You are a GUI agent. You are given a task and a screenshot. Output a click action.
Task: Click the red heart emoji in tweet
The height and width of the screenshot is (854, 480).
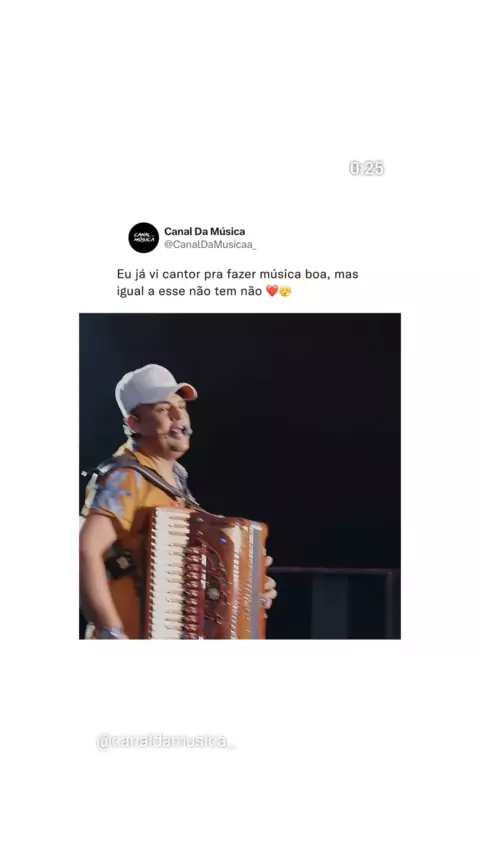pos(272,291)
